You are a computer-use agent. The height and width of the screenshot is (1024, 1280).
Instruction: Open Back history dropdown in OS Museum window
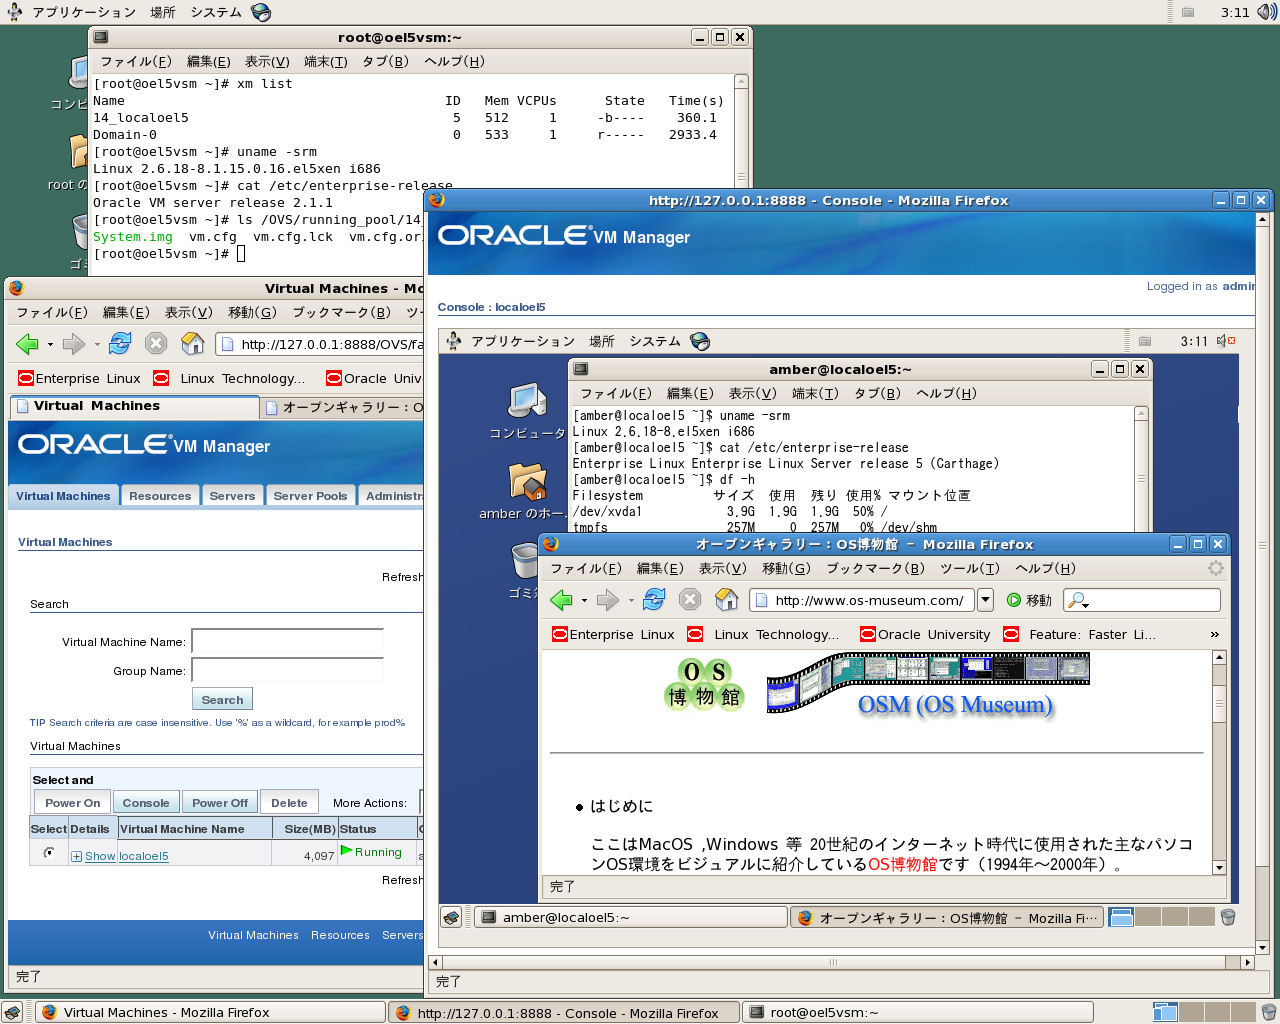(x=585, y=601)
